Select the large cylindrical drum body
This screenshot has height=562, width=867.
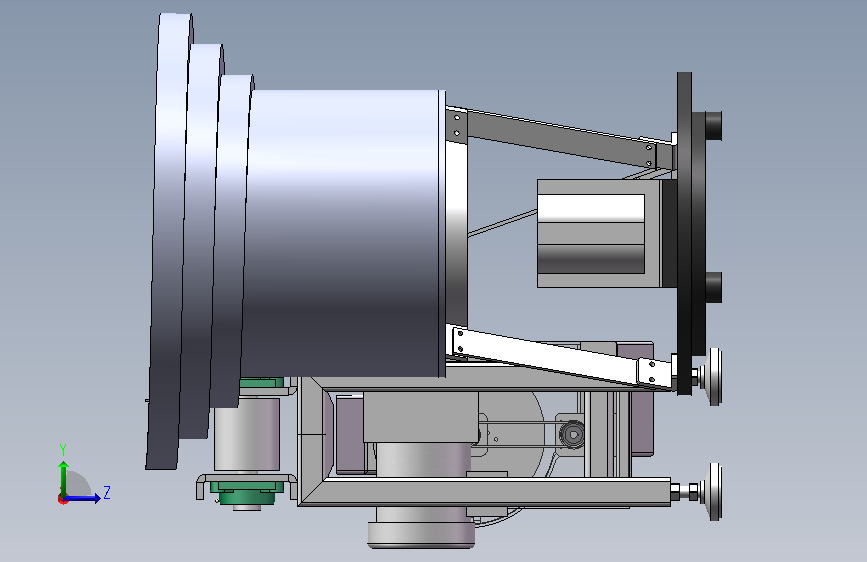[346, 232]
